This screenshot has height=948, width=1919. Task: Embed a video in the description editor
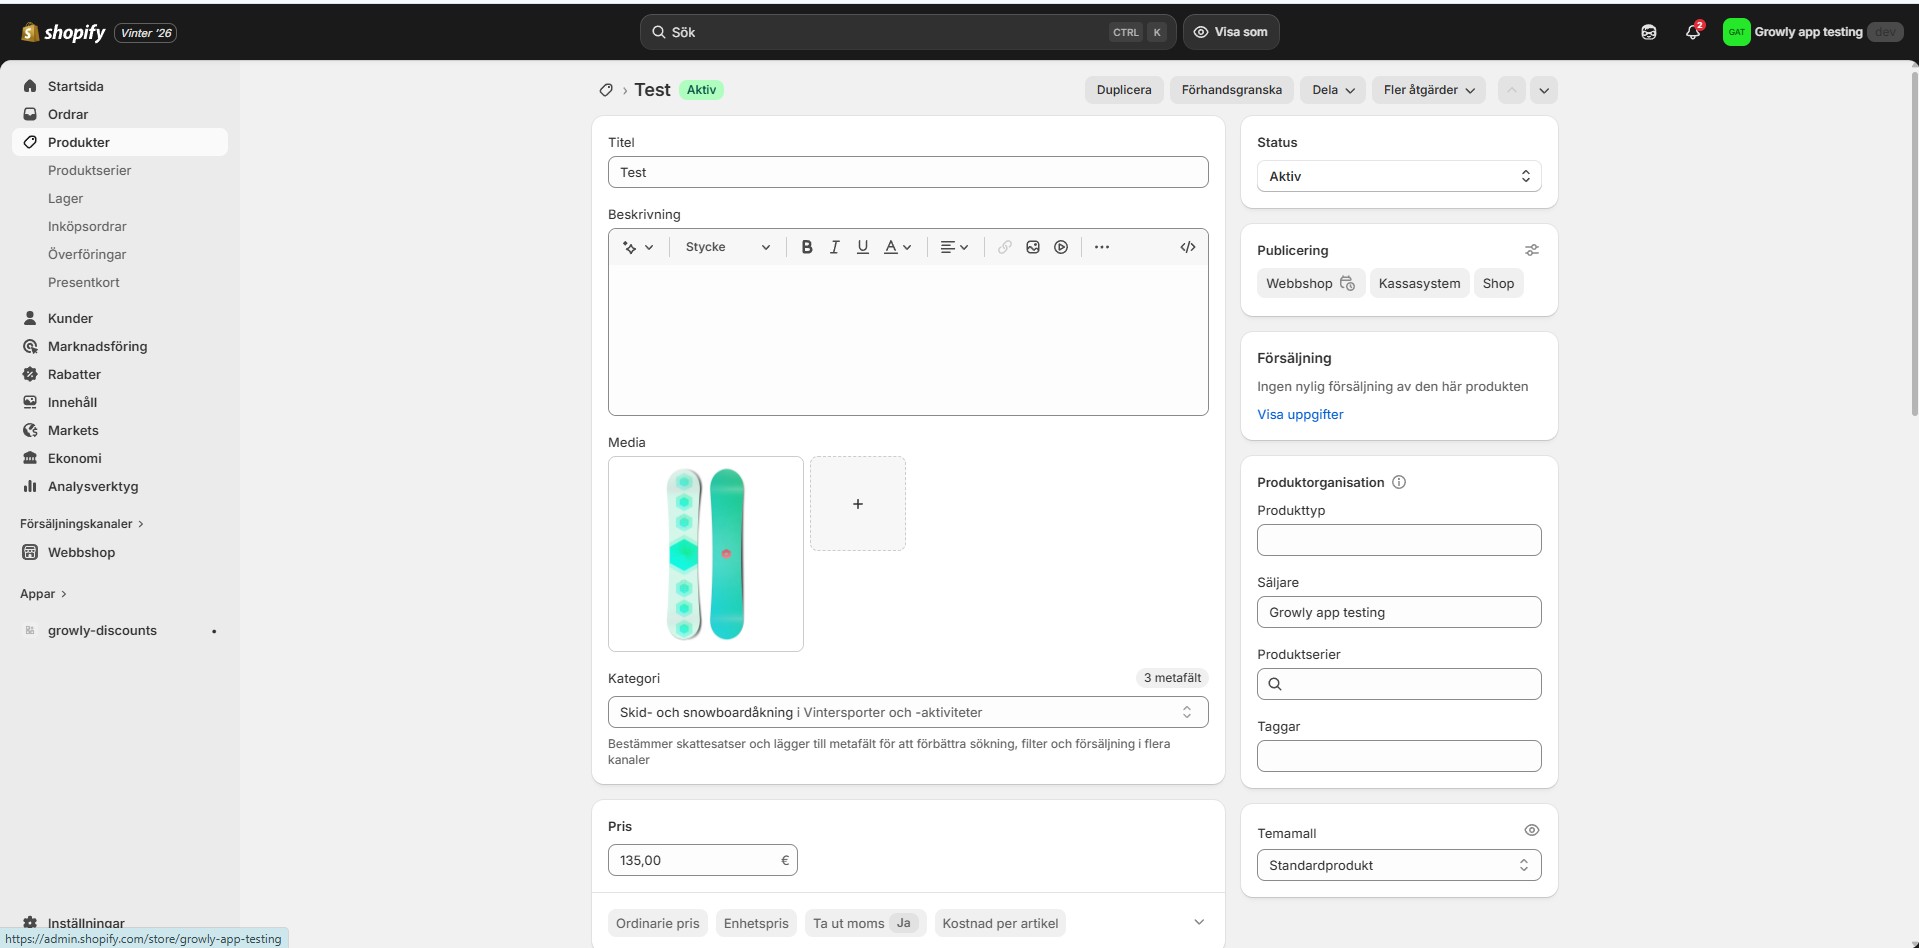point(1061,247)
